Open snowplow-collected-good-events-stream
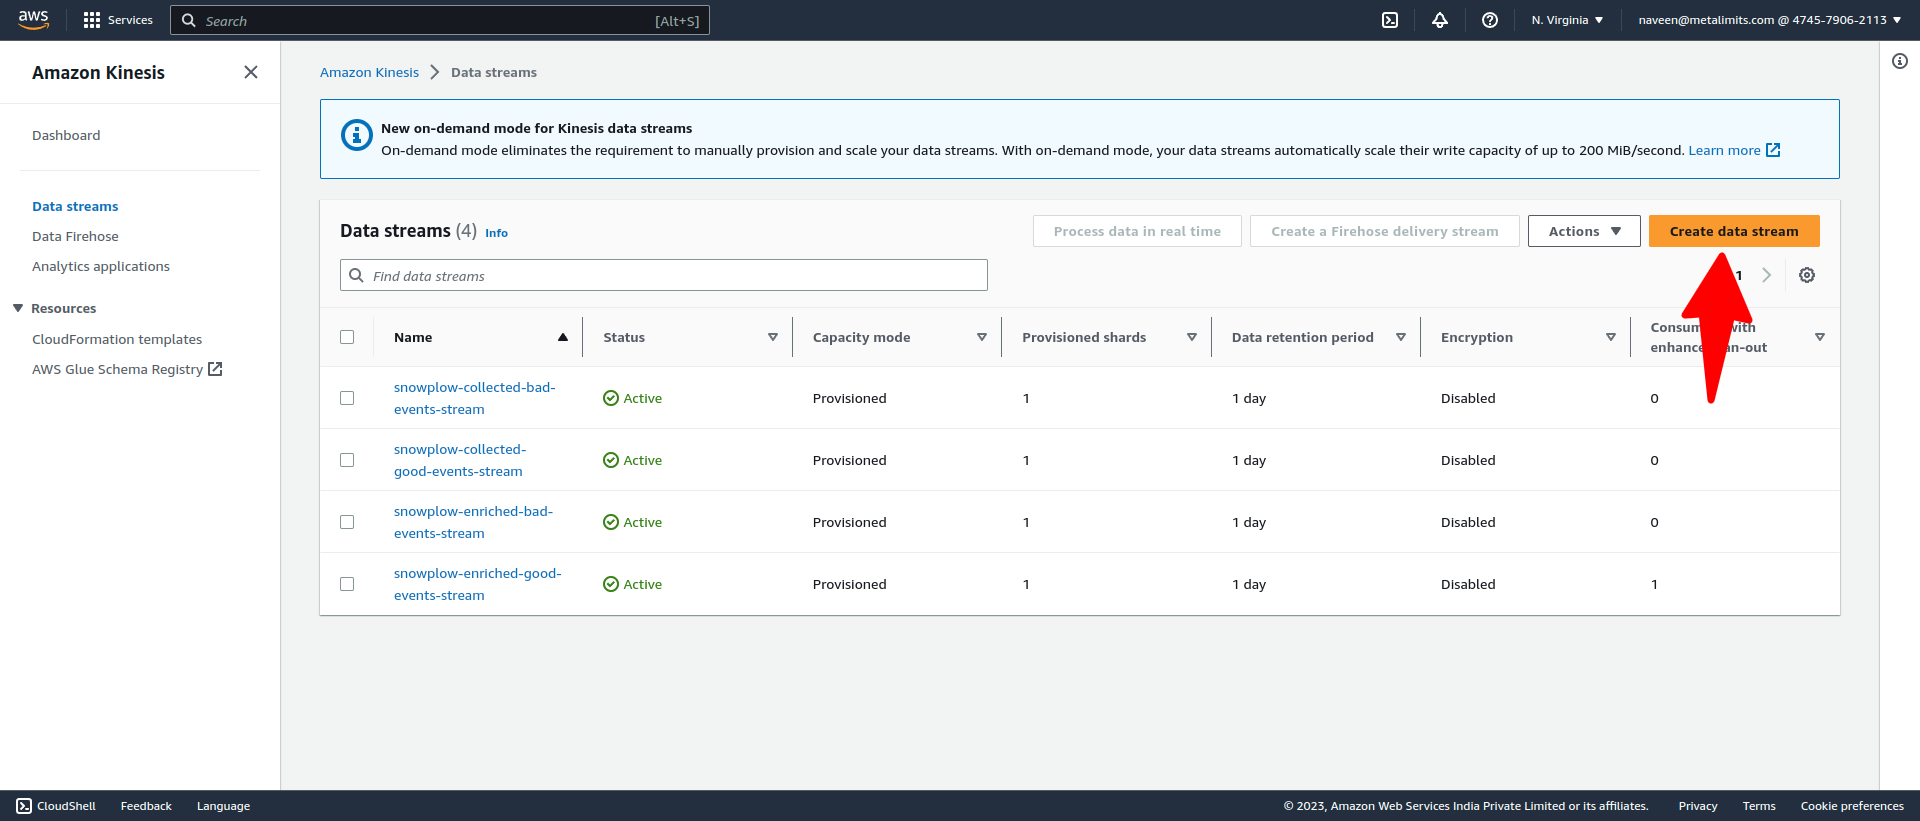This screenshot has width=1920, height=821. click(460, 460)
